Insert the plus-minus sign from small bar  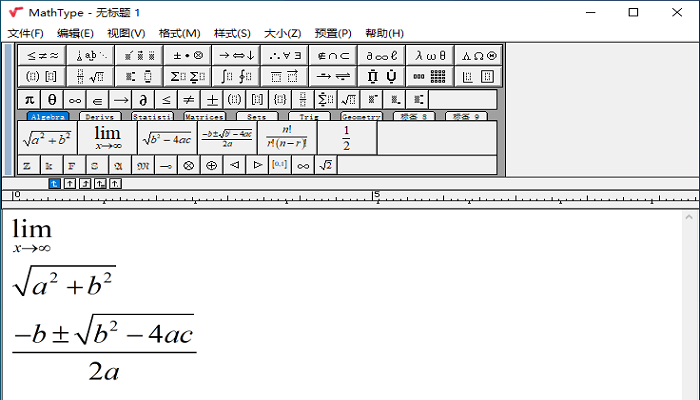coord(212,100)
